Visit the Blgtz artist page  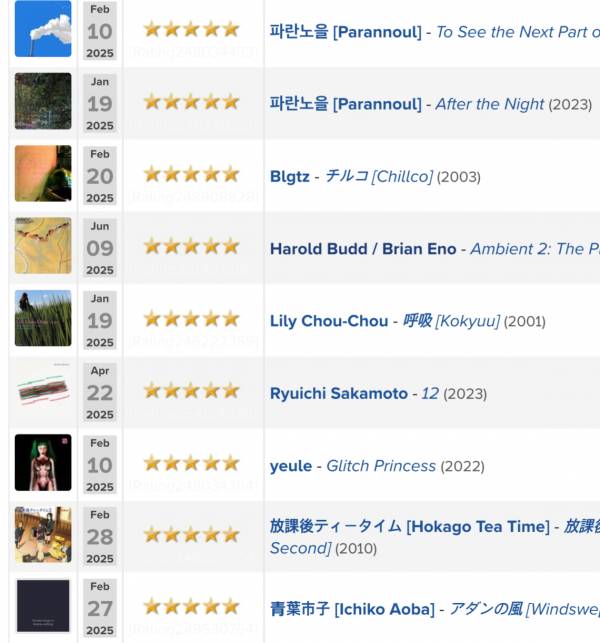click(x=290, y=177)
